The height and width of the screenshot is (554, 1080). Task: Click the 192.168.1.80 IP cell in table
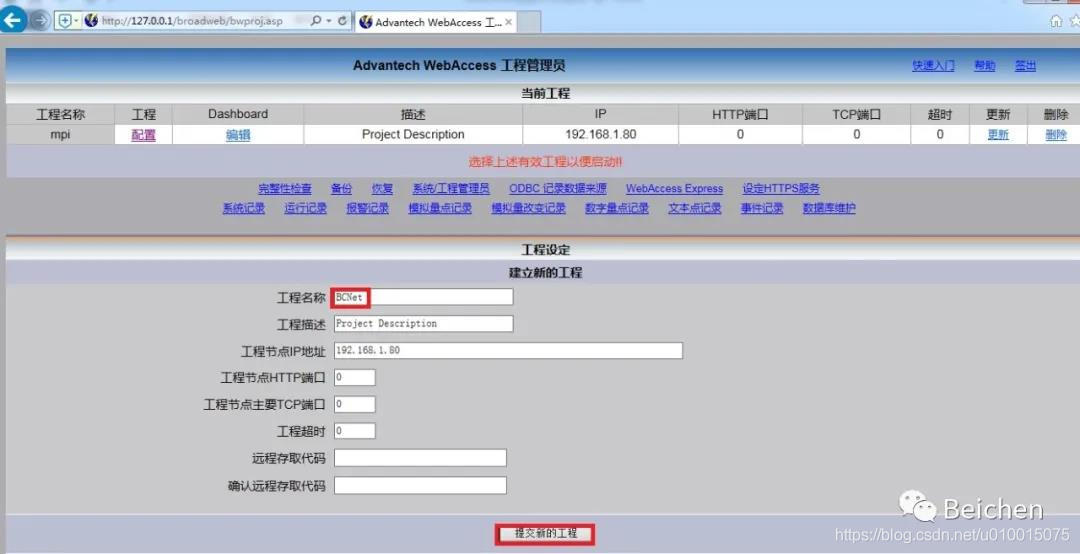(601, 134)
